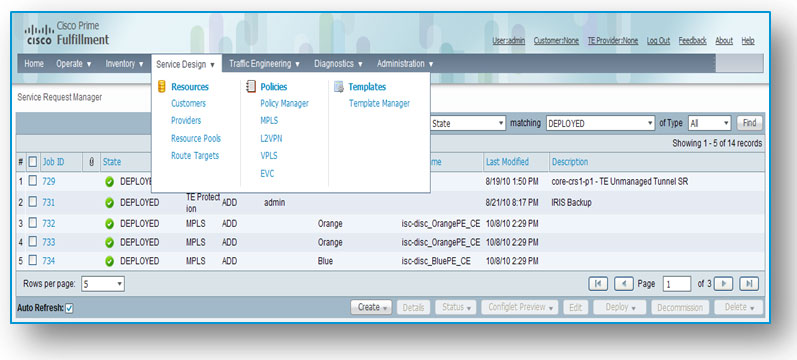Click the Decommission button

tap(680, 307)
